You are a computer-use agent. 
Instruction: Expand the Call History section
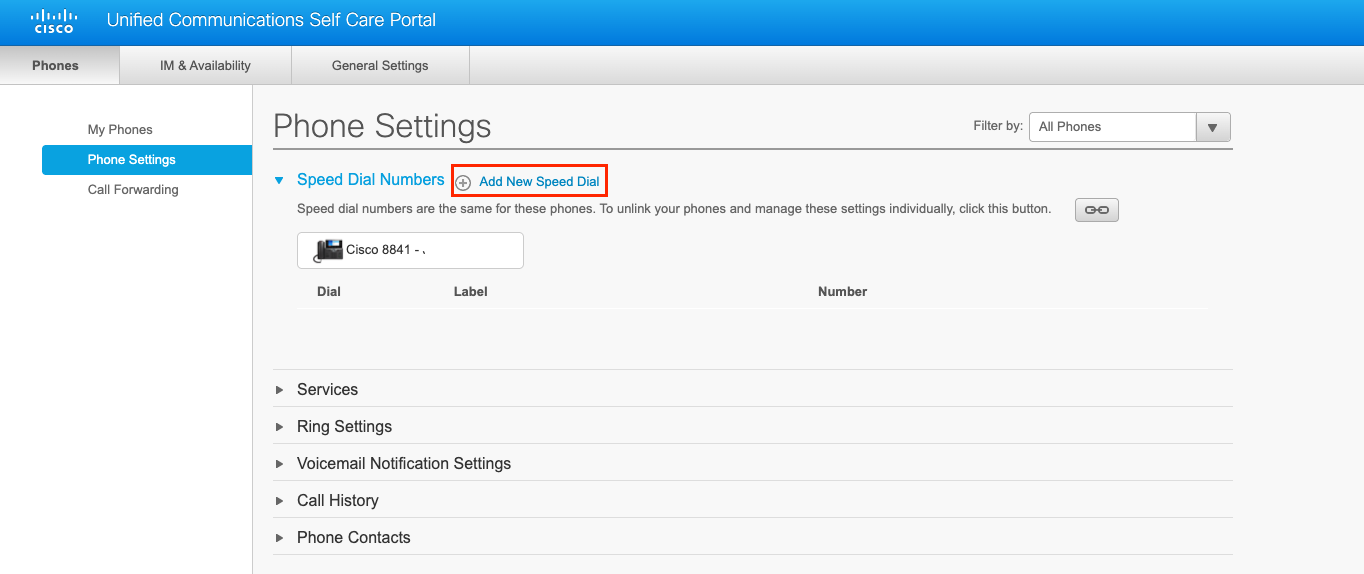tap(337, 500)
